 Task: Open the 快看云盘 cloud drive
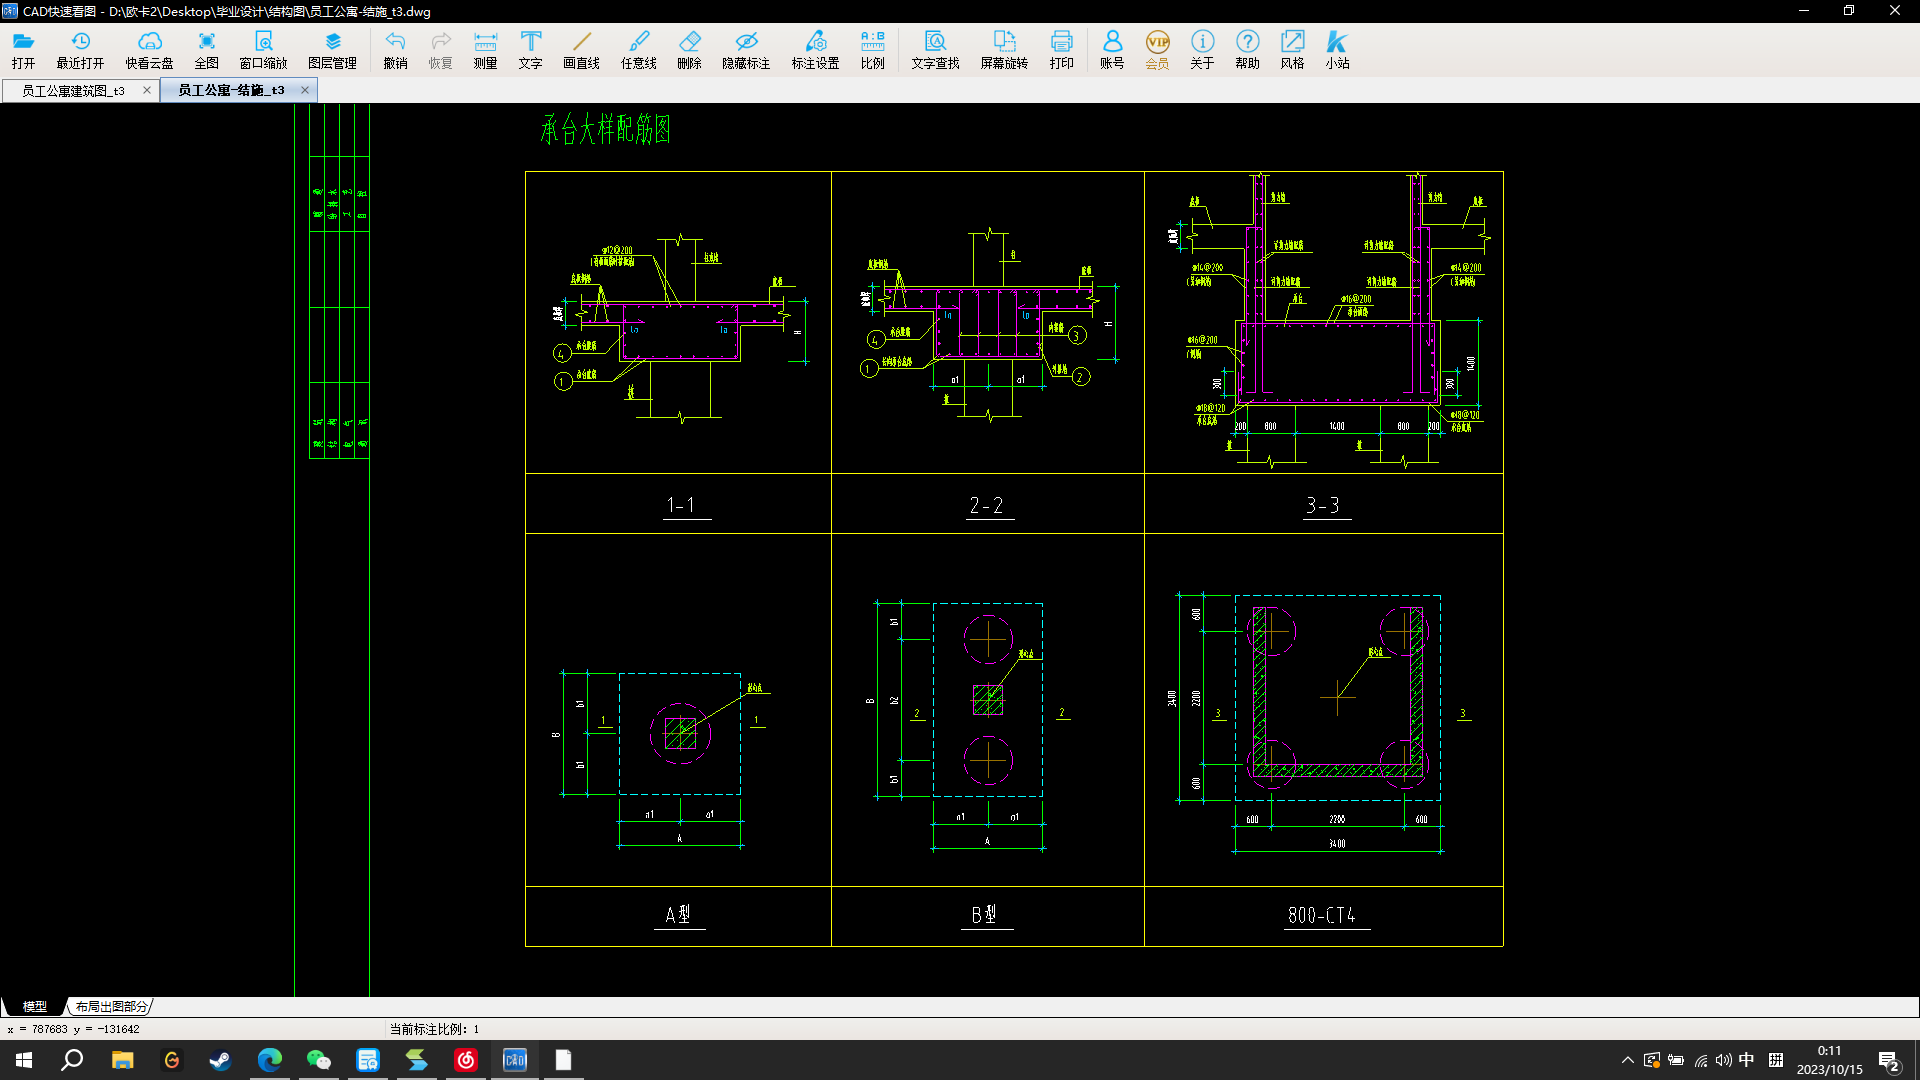click(x=149, y=49)
